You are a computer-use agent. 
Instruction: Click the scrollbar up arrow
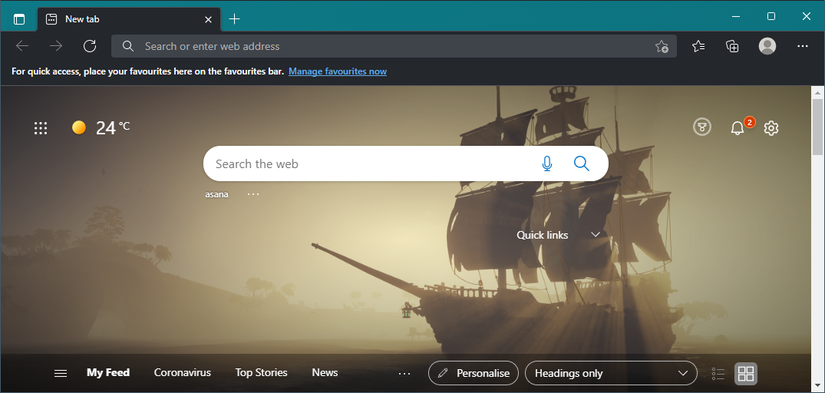click(817, 93)
